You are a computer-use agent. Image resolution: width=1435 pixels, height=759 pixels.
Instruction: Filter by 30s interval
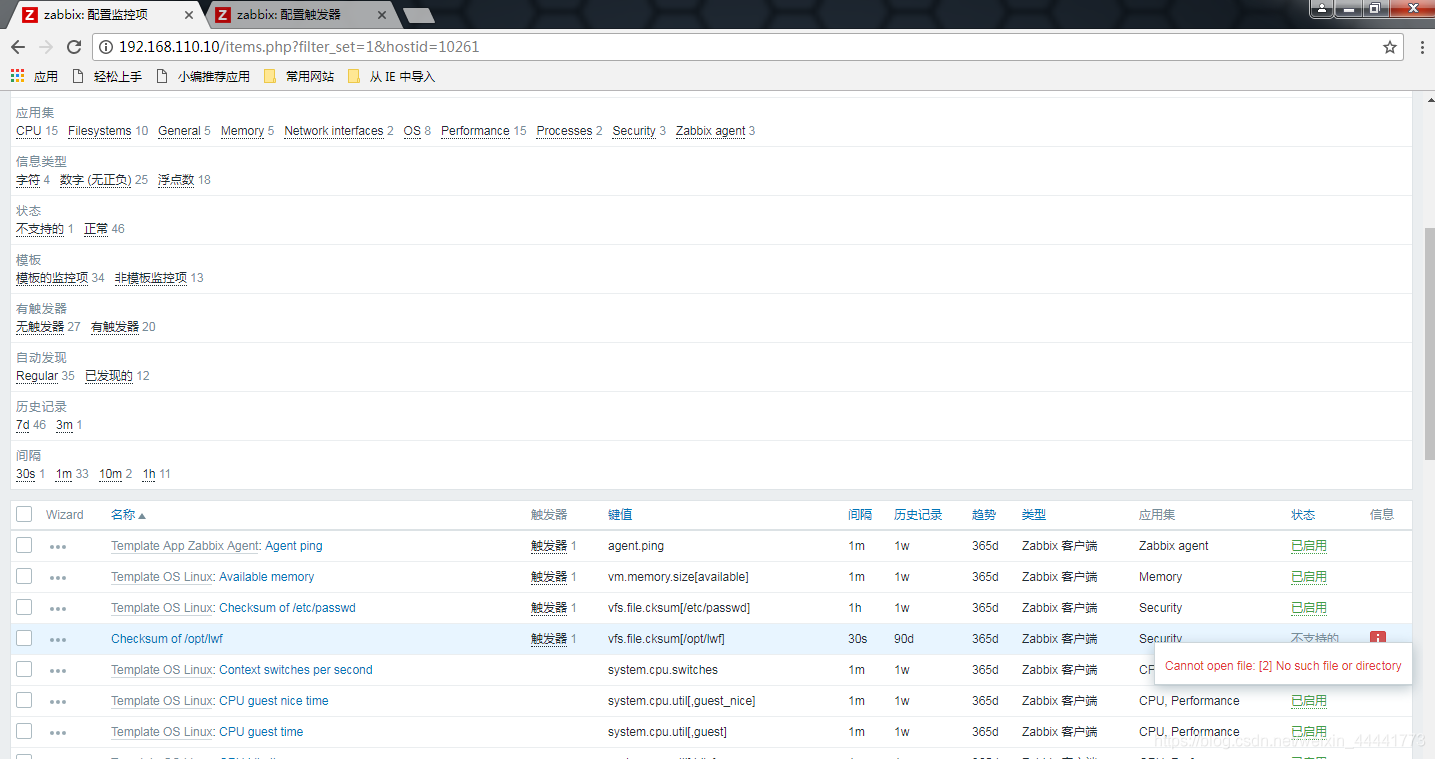click(x=26, y=474)
